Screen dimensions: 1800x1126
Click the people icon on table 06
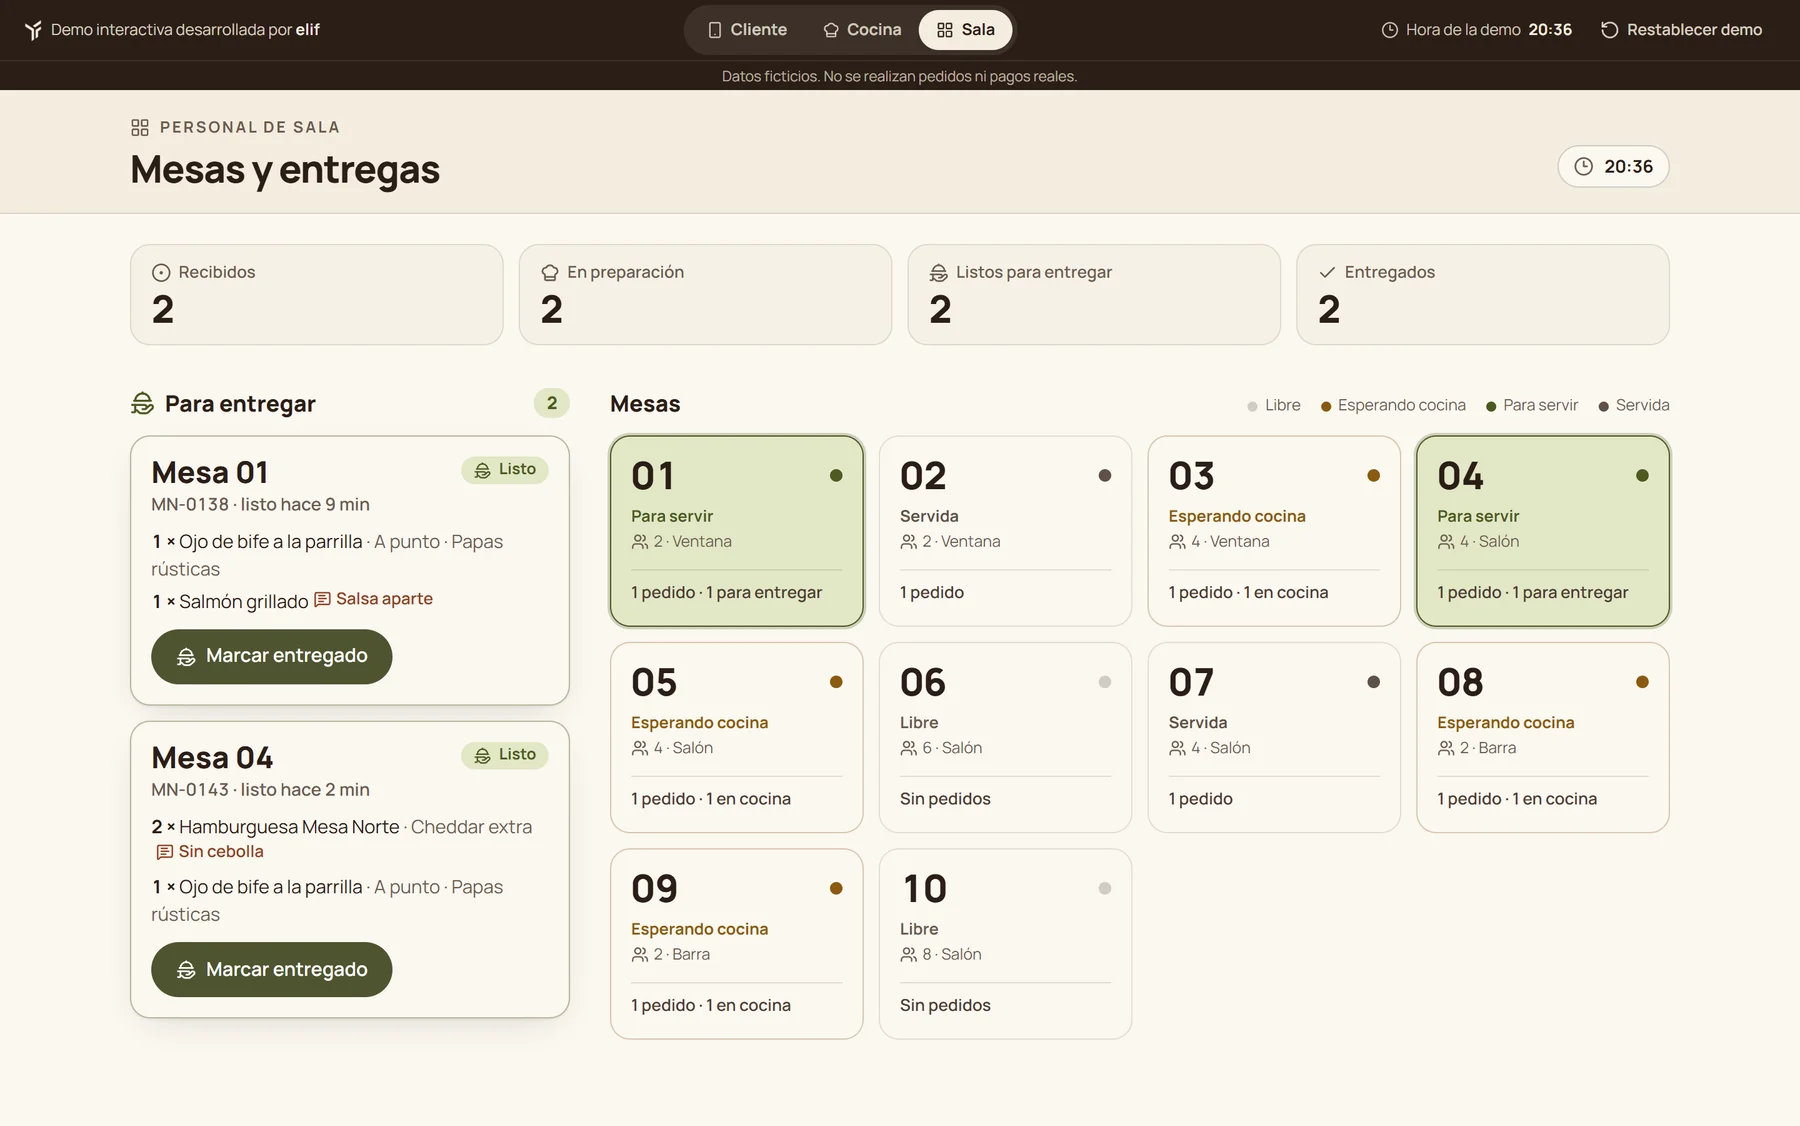908,748
